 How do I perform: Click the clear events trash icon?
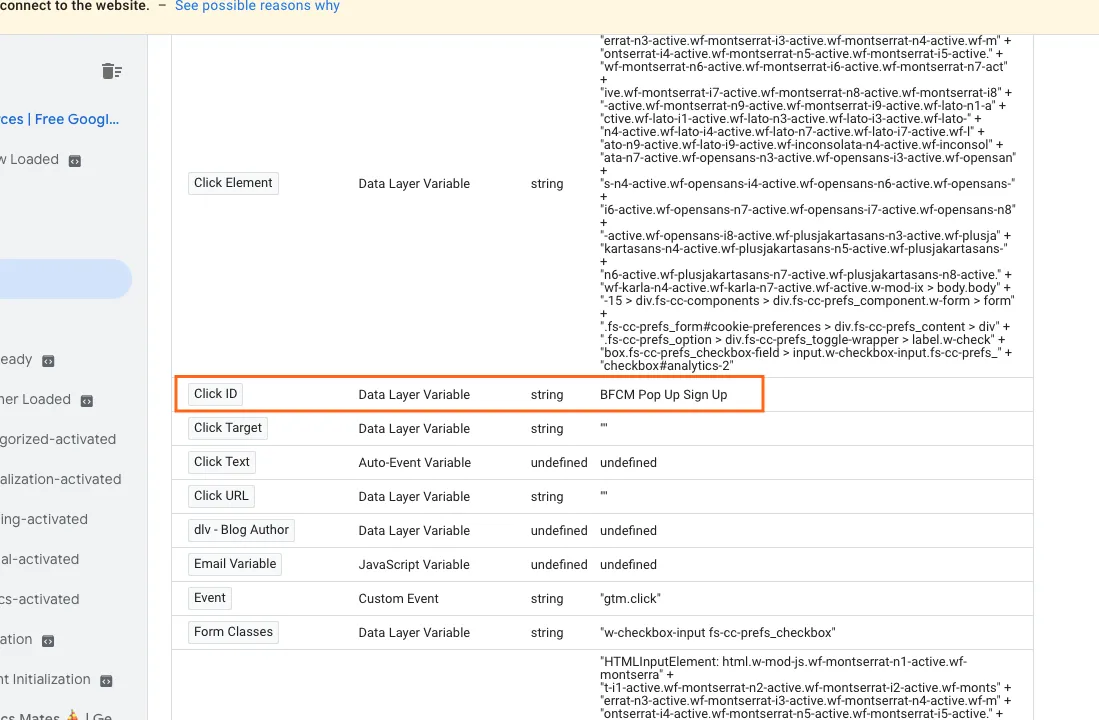tap(111, 72)
